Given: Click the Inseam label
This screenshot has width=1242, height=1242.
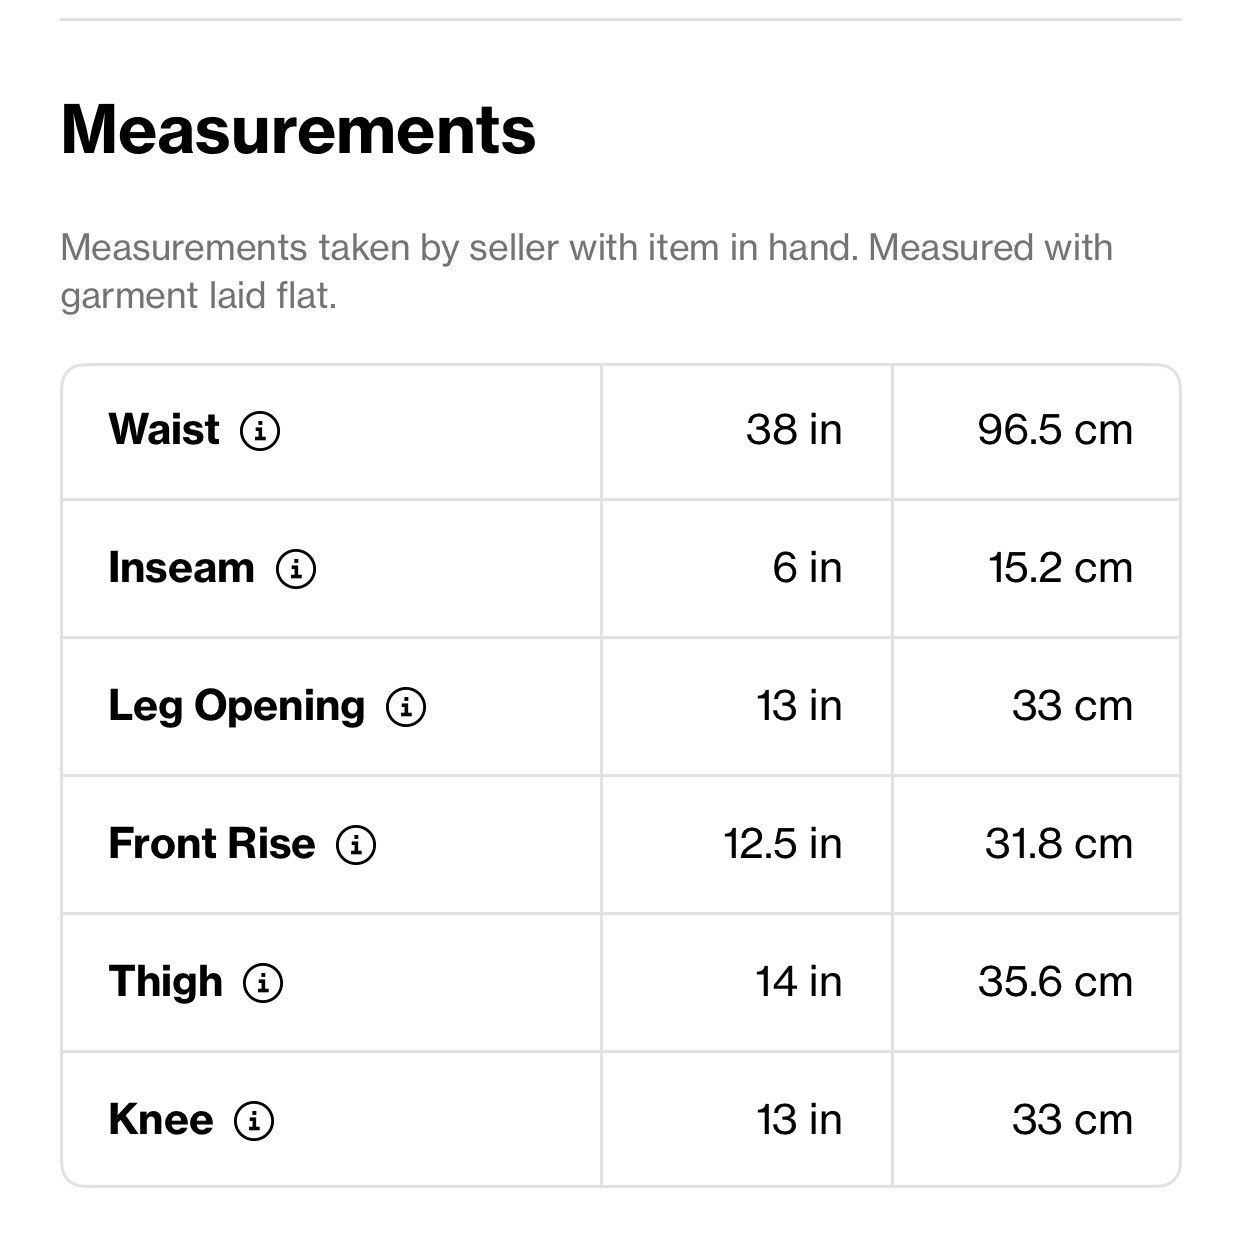Looking at the screenshot, I should [x=181, y=568].
